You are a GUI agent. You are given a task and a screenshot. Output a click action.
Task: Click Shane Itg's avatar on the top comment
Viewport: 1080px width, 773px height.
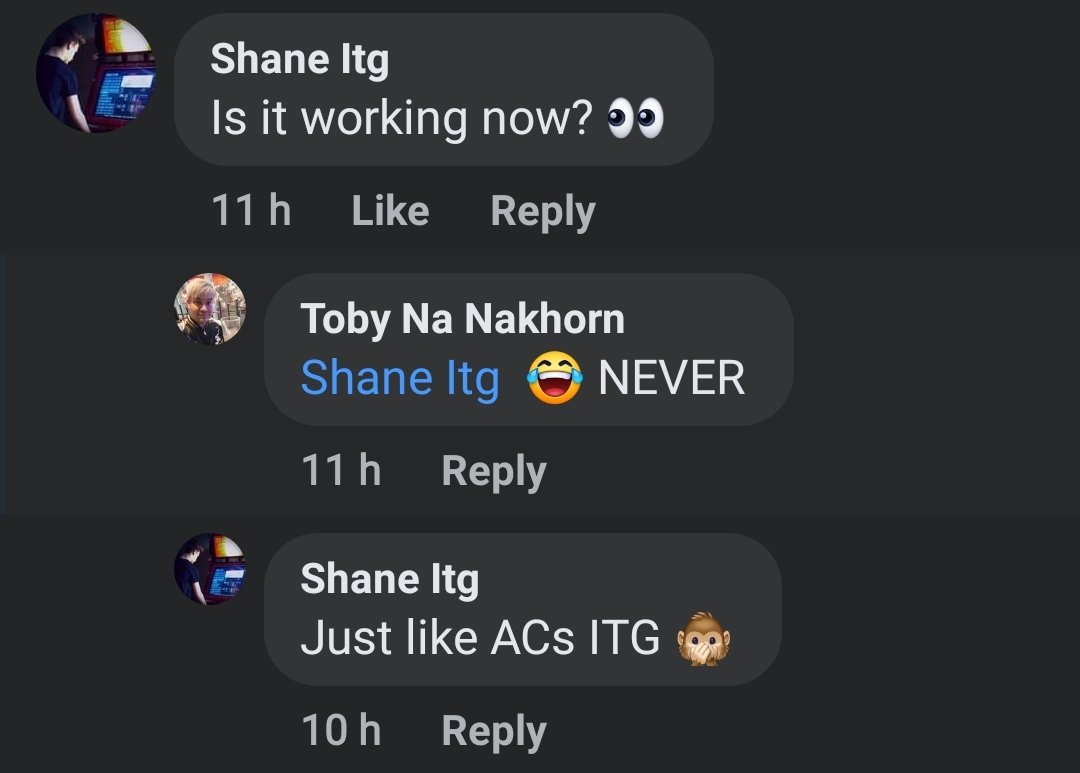pyautogui.click(x=96, y=75)
